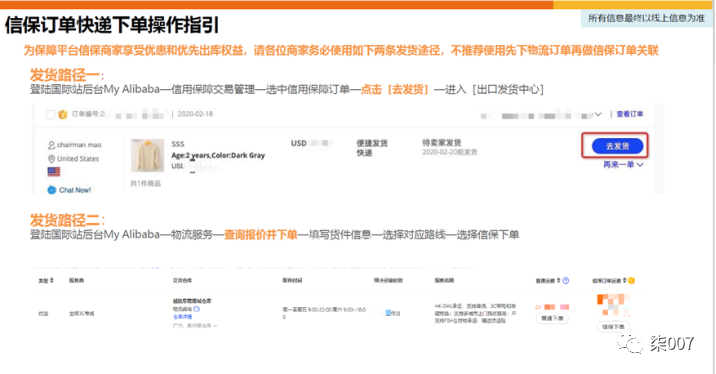The height and width of the screenshot is (374, 716).
Task: Click the 待卖家发货 status text
Action: pos(442,142)
